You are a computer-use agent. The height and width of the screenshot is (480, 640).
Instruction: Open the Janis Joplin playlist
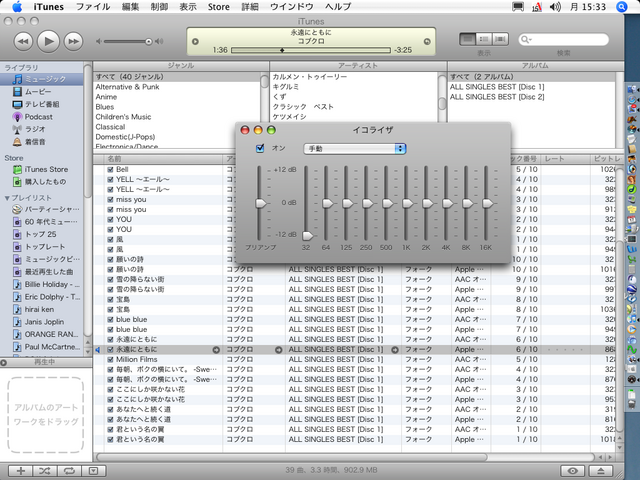point(41,322)
